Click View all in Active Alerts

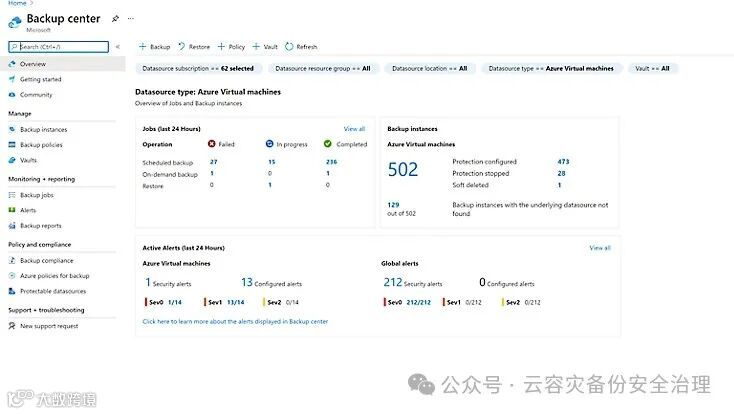coord(600,248)
